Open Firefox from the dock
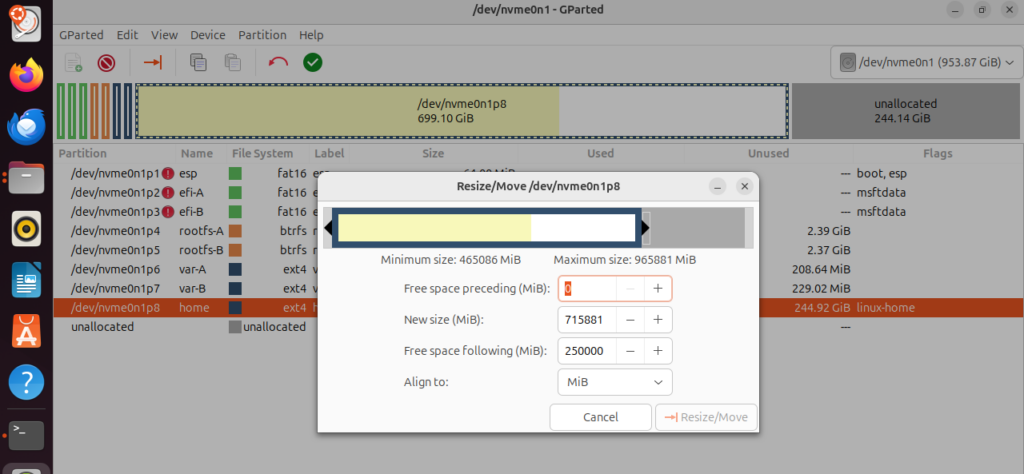The height and width of the screenshot is (474, 1024). [x=26, y=74]
